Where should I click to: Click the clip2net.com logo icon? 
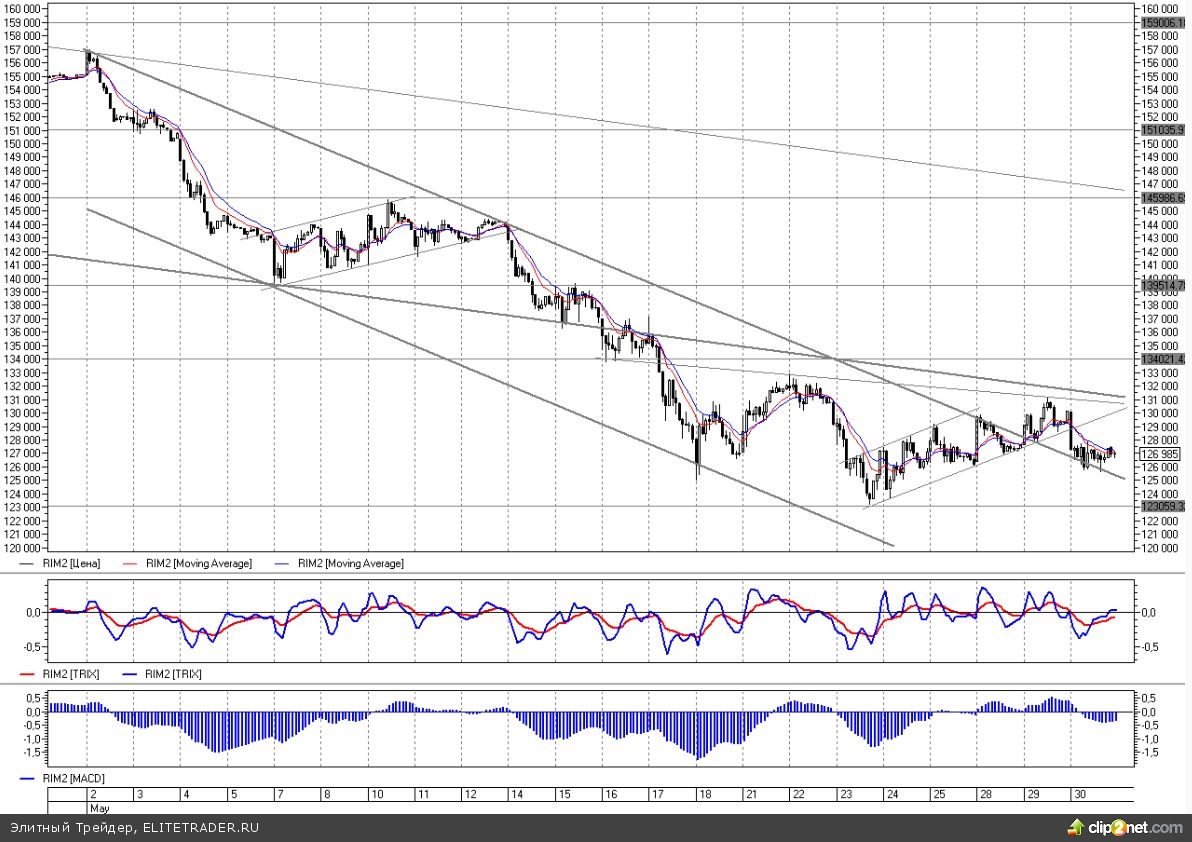(1075, 827)
